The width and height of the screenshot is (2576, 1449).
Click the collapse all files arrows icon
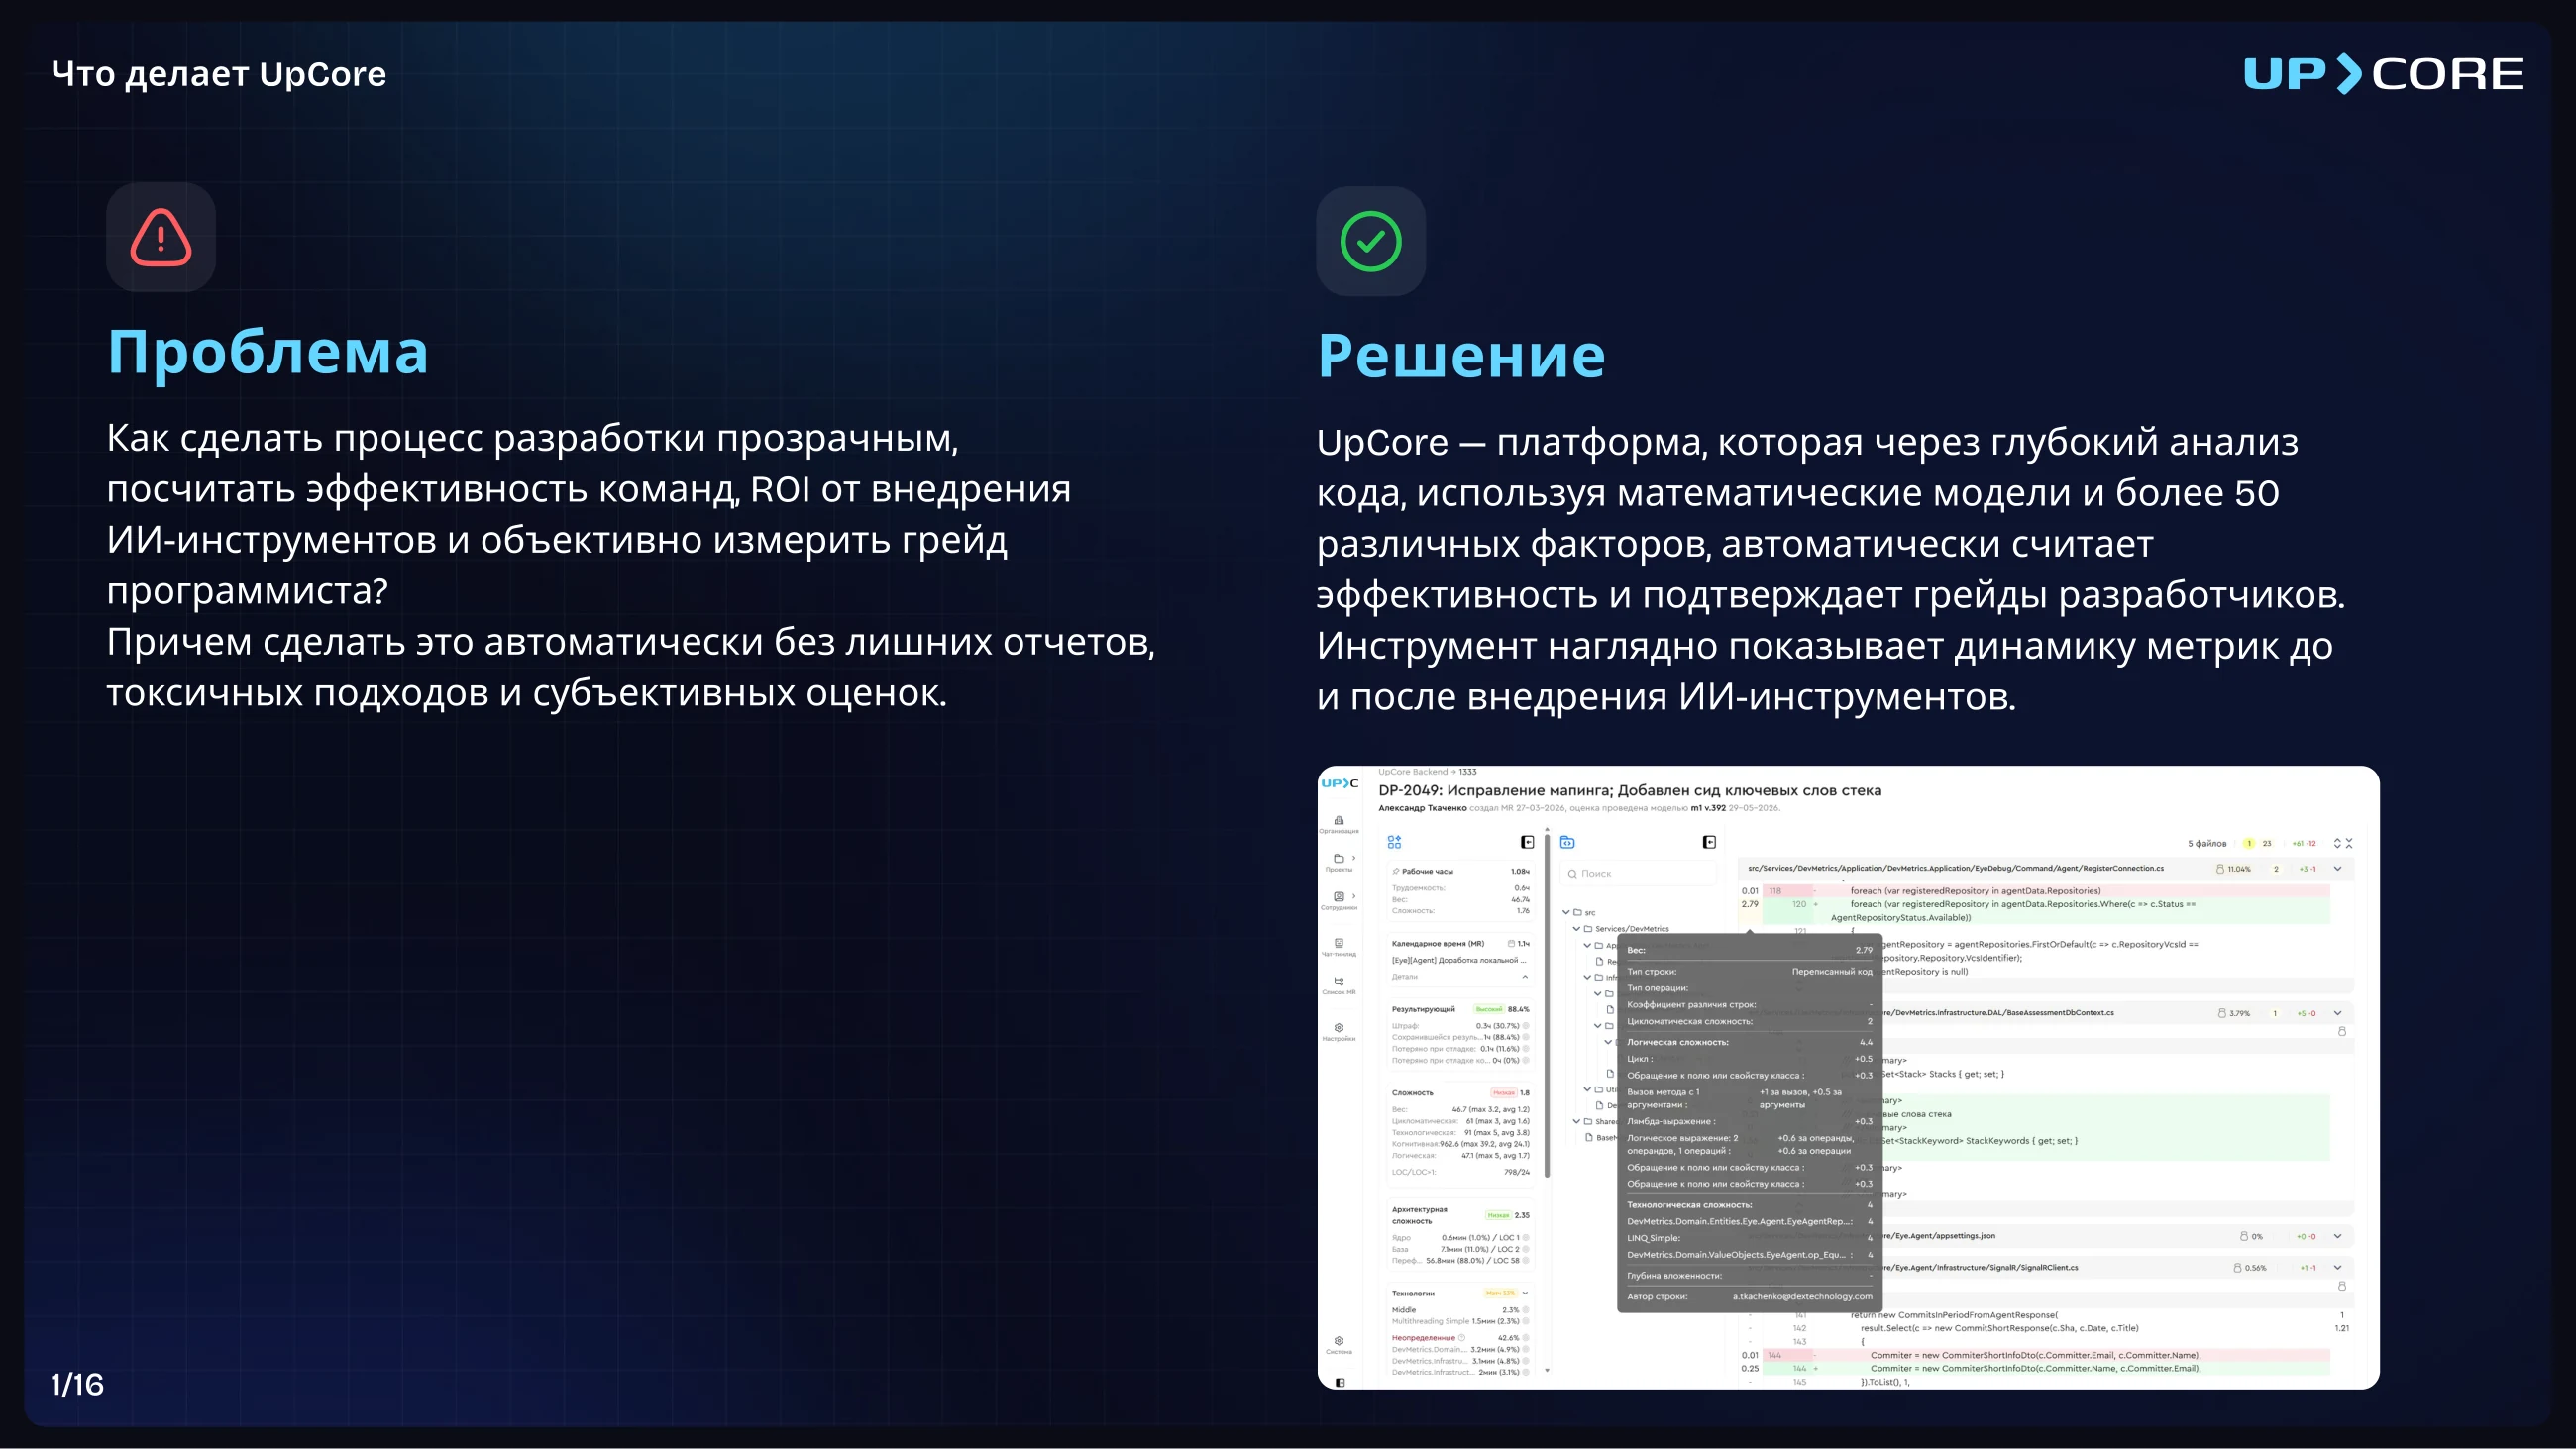click(x=2349, y=843)
